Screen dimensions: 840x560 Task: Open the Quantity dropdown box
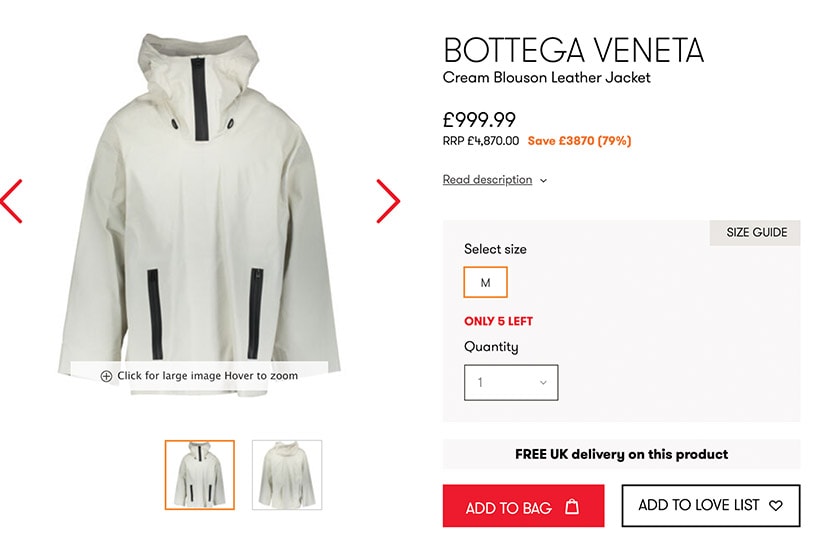click(510, 382)
